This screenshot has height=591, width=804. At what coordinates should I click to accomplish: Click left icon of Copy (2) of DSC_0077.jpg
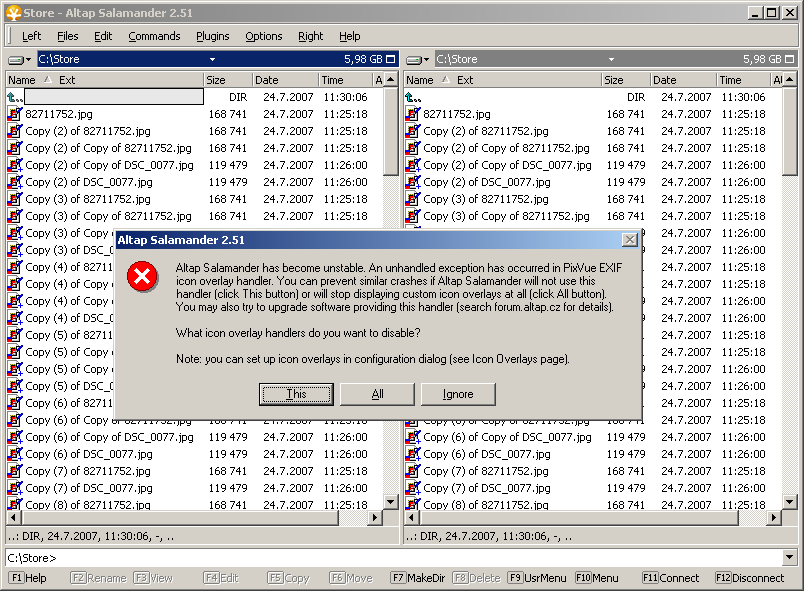[15, 182]
